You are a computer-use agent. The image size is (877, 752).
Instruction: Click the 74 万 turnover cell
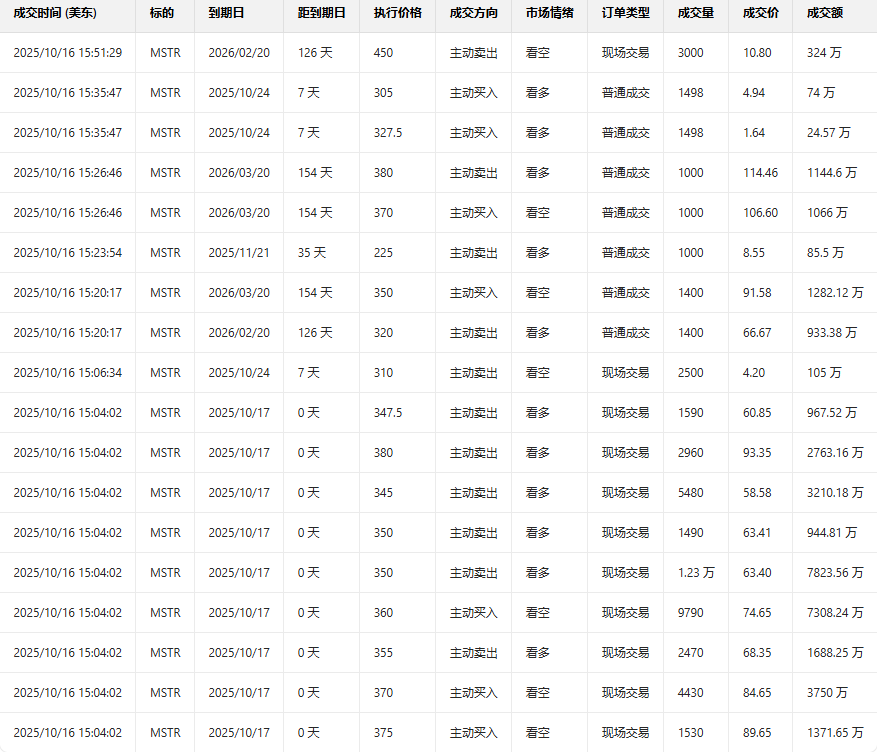pos(821,93)
